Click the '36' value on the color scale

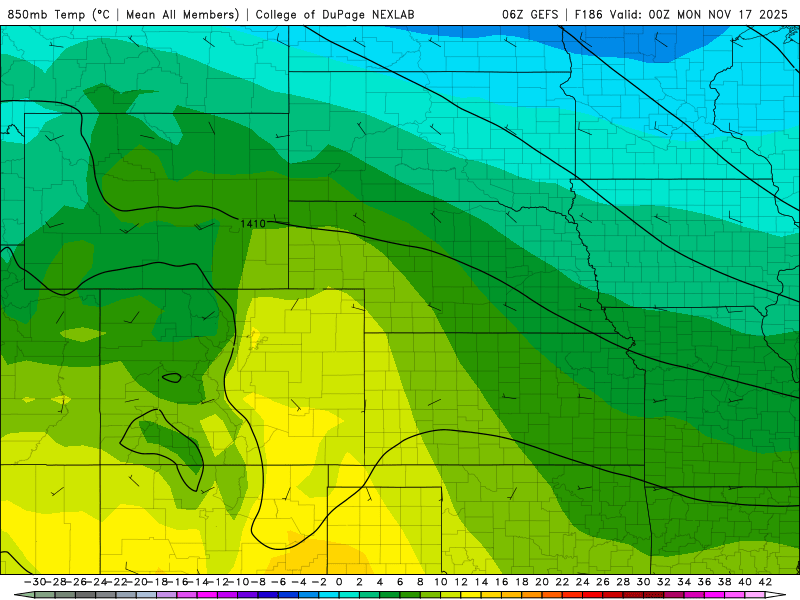[x=704, y=582]
